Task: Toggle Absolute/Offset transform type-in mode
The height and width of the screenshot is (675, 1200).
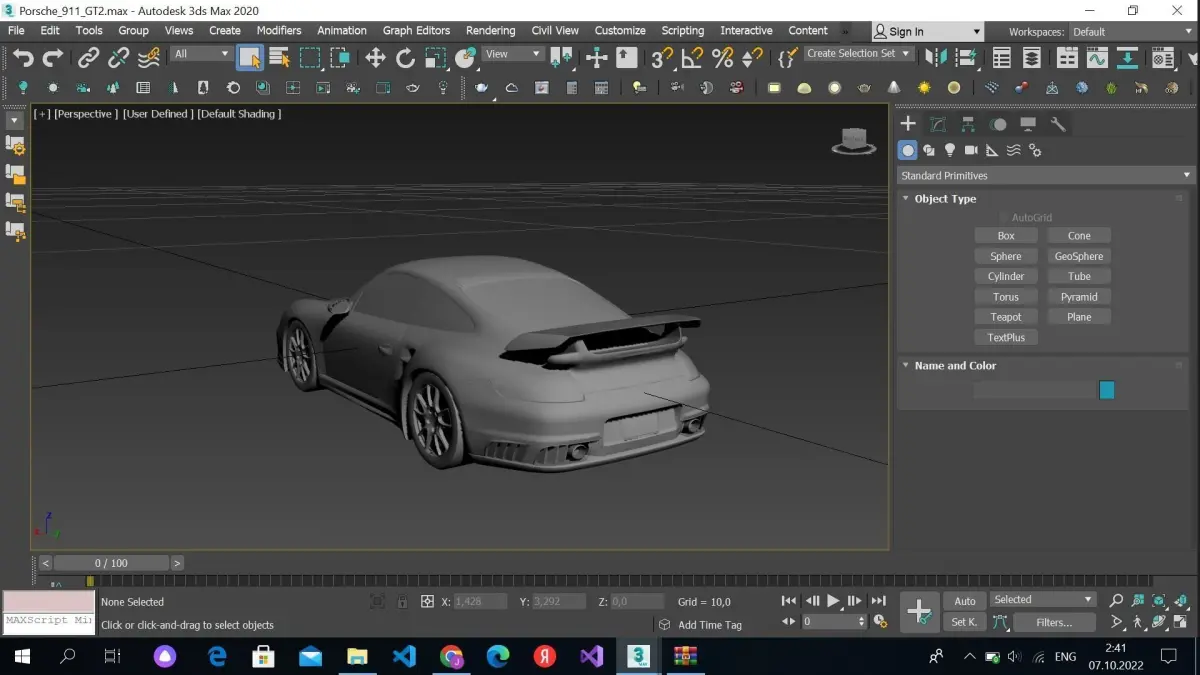Action: pos(427,602)
